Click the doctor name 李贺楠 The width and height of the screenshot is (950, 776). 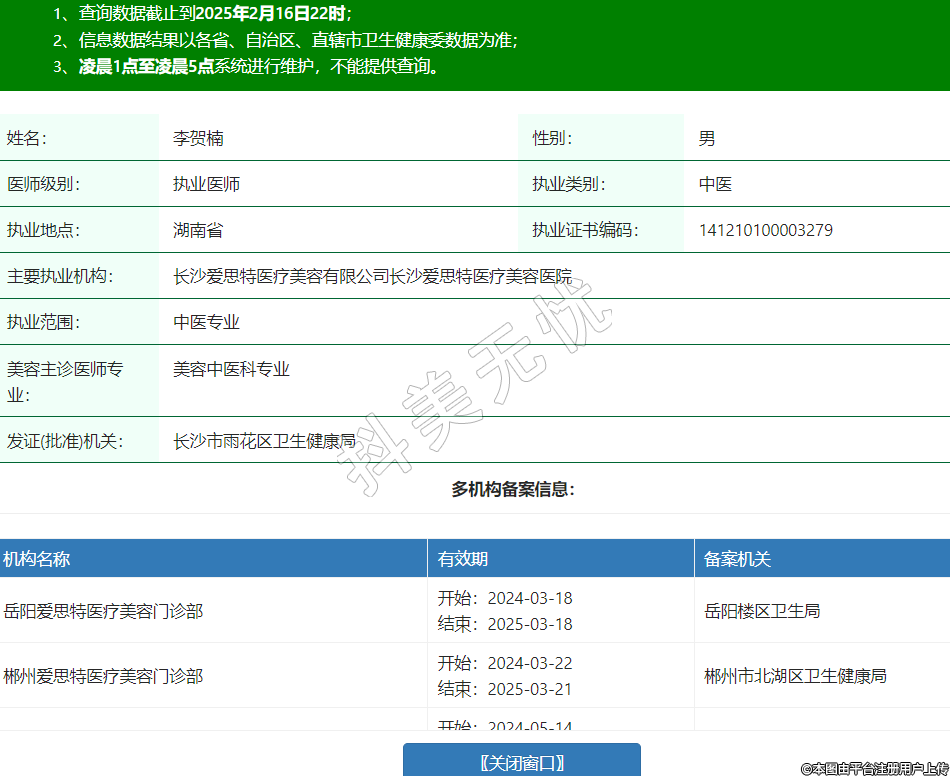tap(198, 139)
